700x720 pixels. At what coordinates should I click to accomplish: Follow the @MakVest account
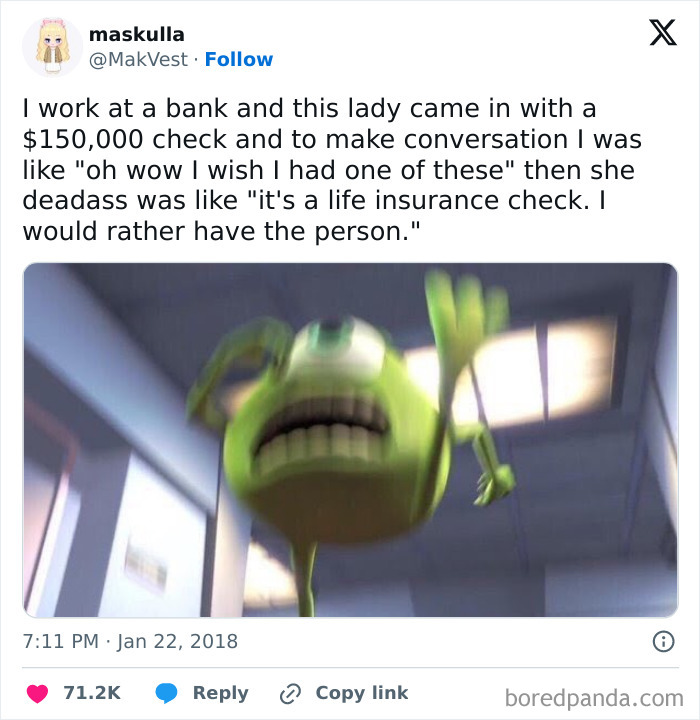[239, 59]
